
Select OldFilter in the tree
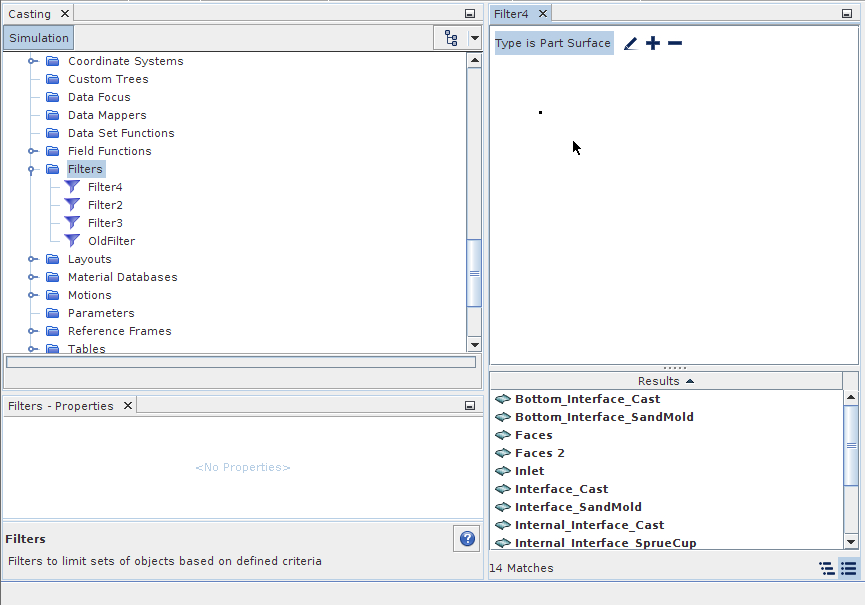(x=111, y=241)
